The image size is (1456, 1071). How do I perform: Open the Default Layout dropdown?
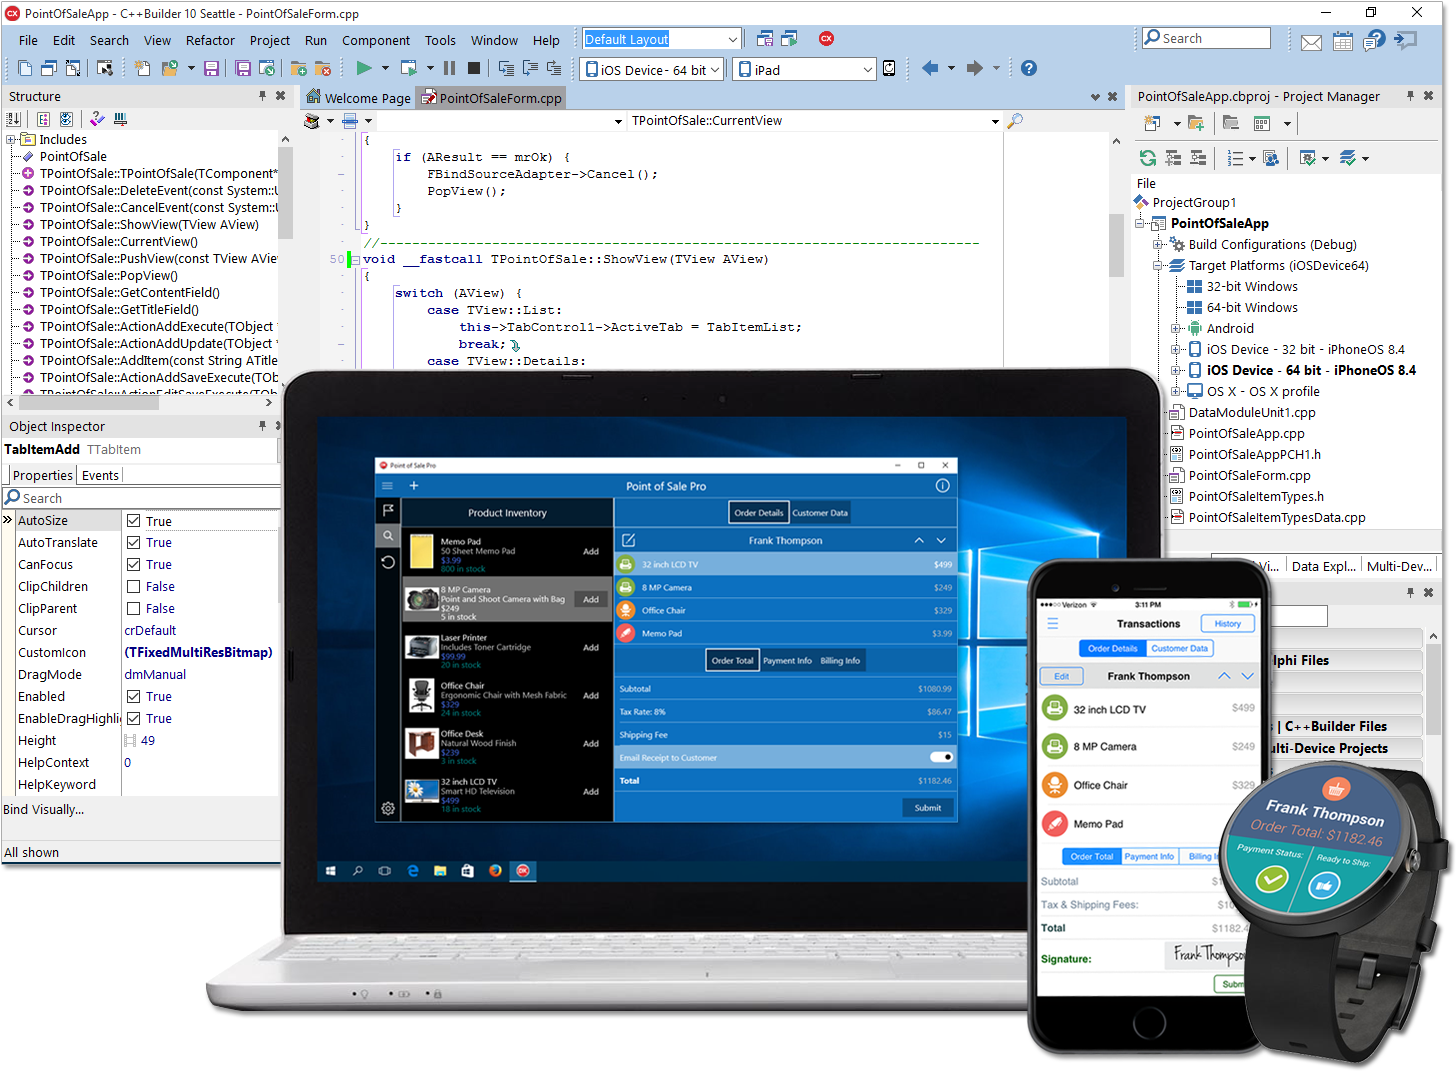click(x=733, y=40)
